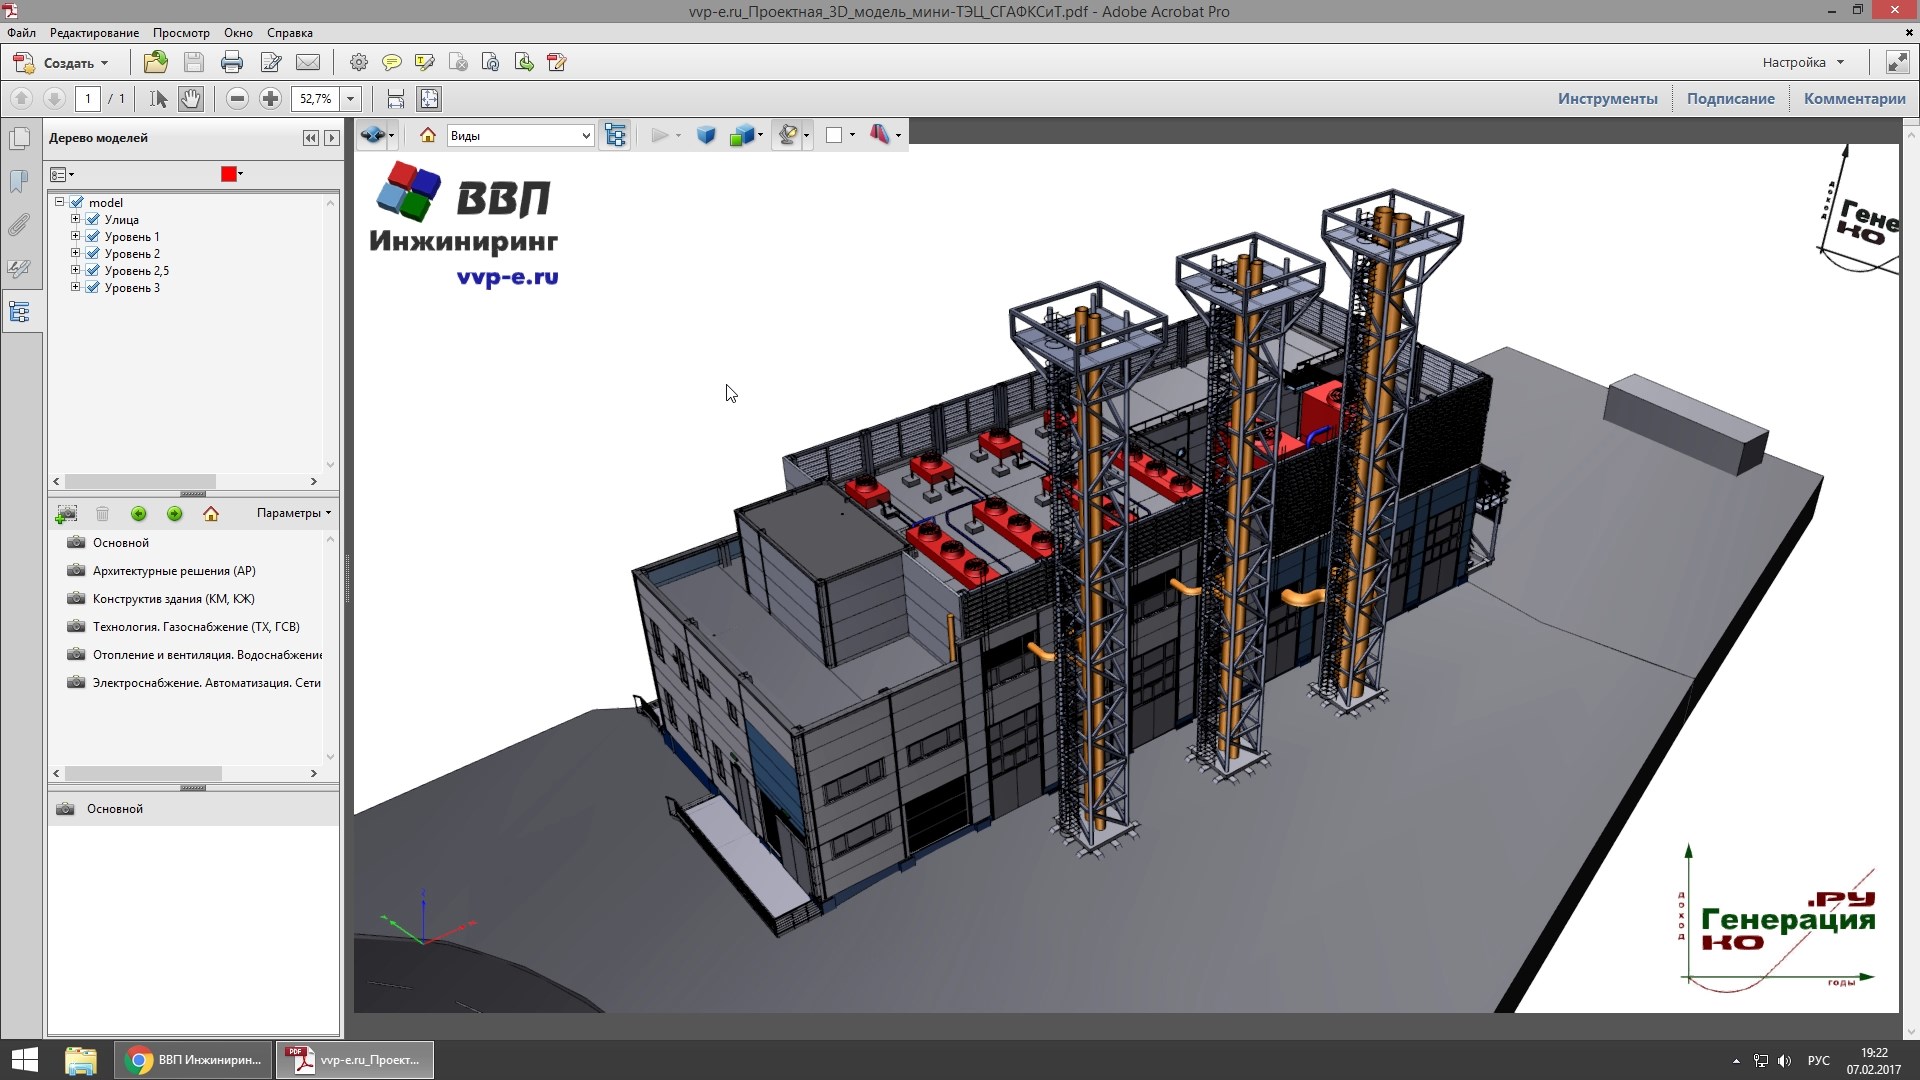Open the Просмотр menu
The image size is (1920, 1080).
click(181, 33)
